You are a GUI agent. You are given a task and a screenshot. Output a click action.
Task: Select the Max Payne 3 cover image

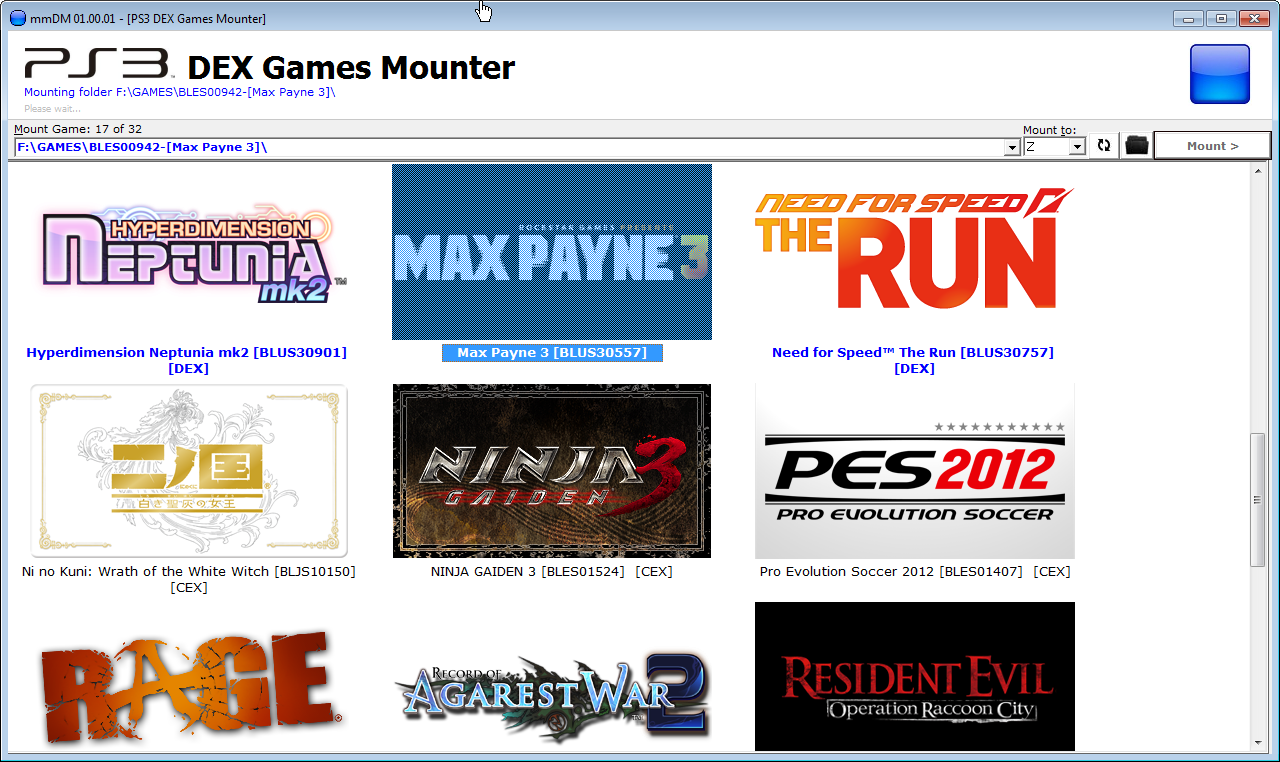coord(552,252)
